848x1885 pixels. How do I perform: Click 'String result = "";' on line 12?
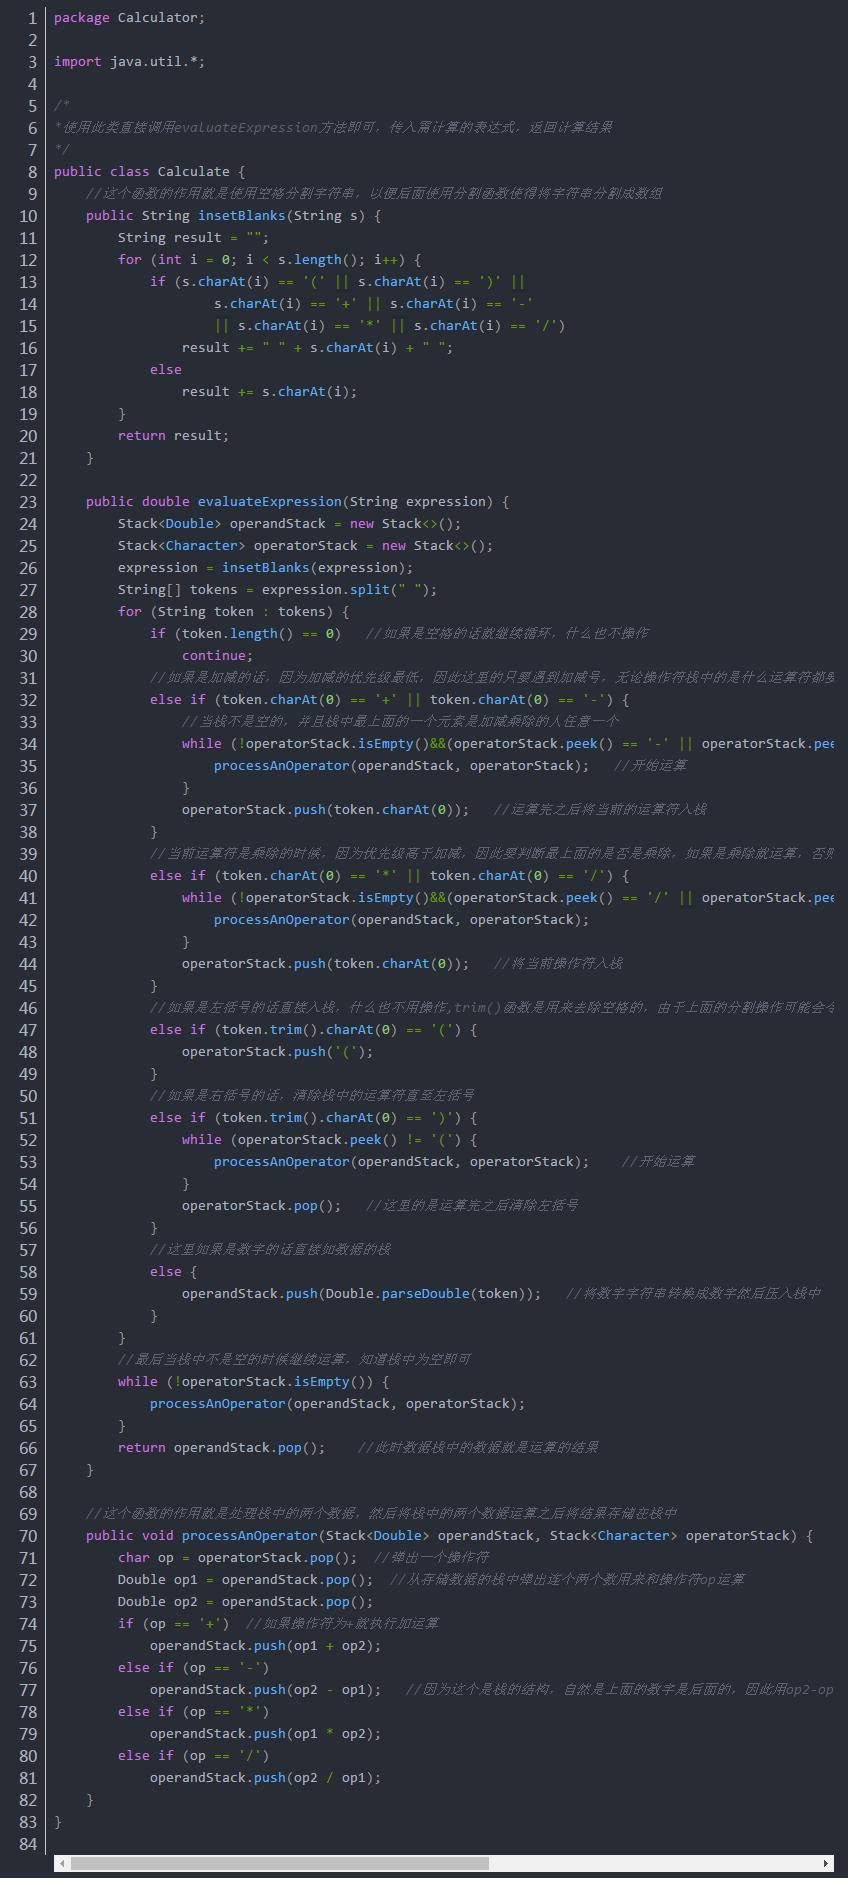[194, 237]
